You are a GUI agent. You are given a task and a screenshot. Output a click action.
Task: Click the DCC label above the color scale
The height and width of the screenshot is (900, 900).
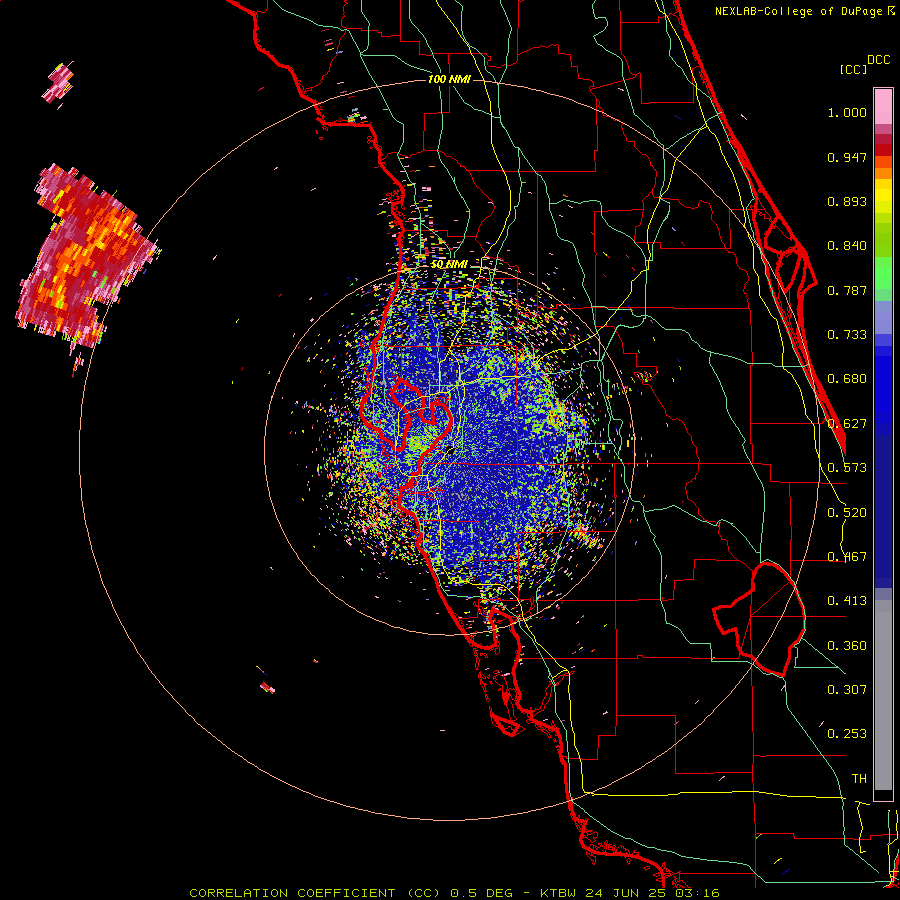click(879, 60)
